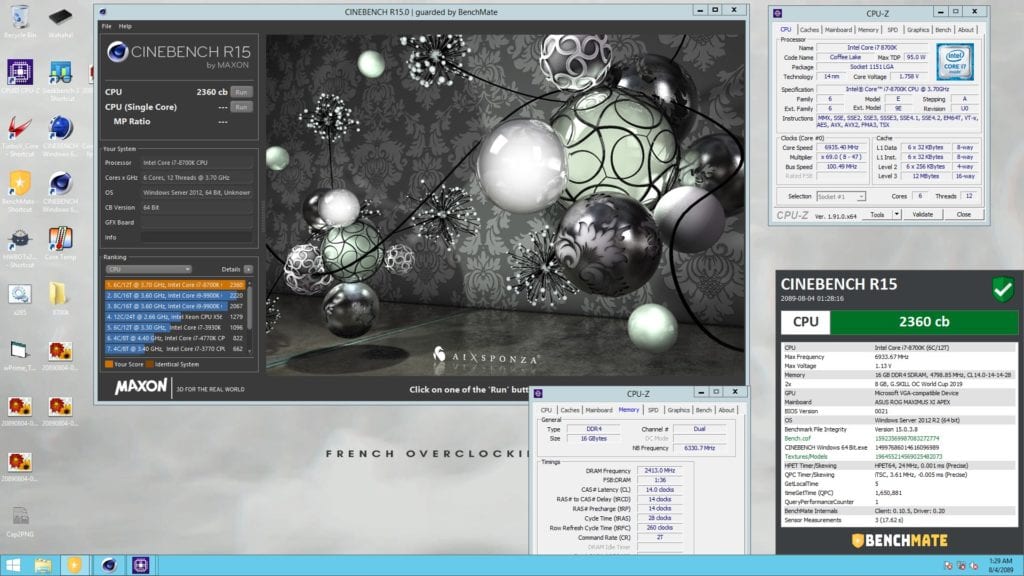Launch the BenchMate shield desktop shortcut

click(x=20, y=185)
